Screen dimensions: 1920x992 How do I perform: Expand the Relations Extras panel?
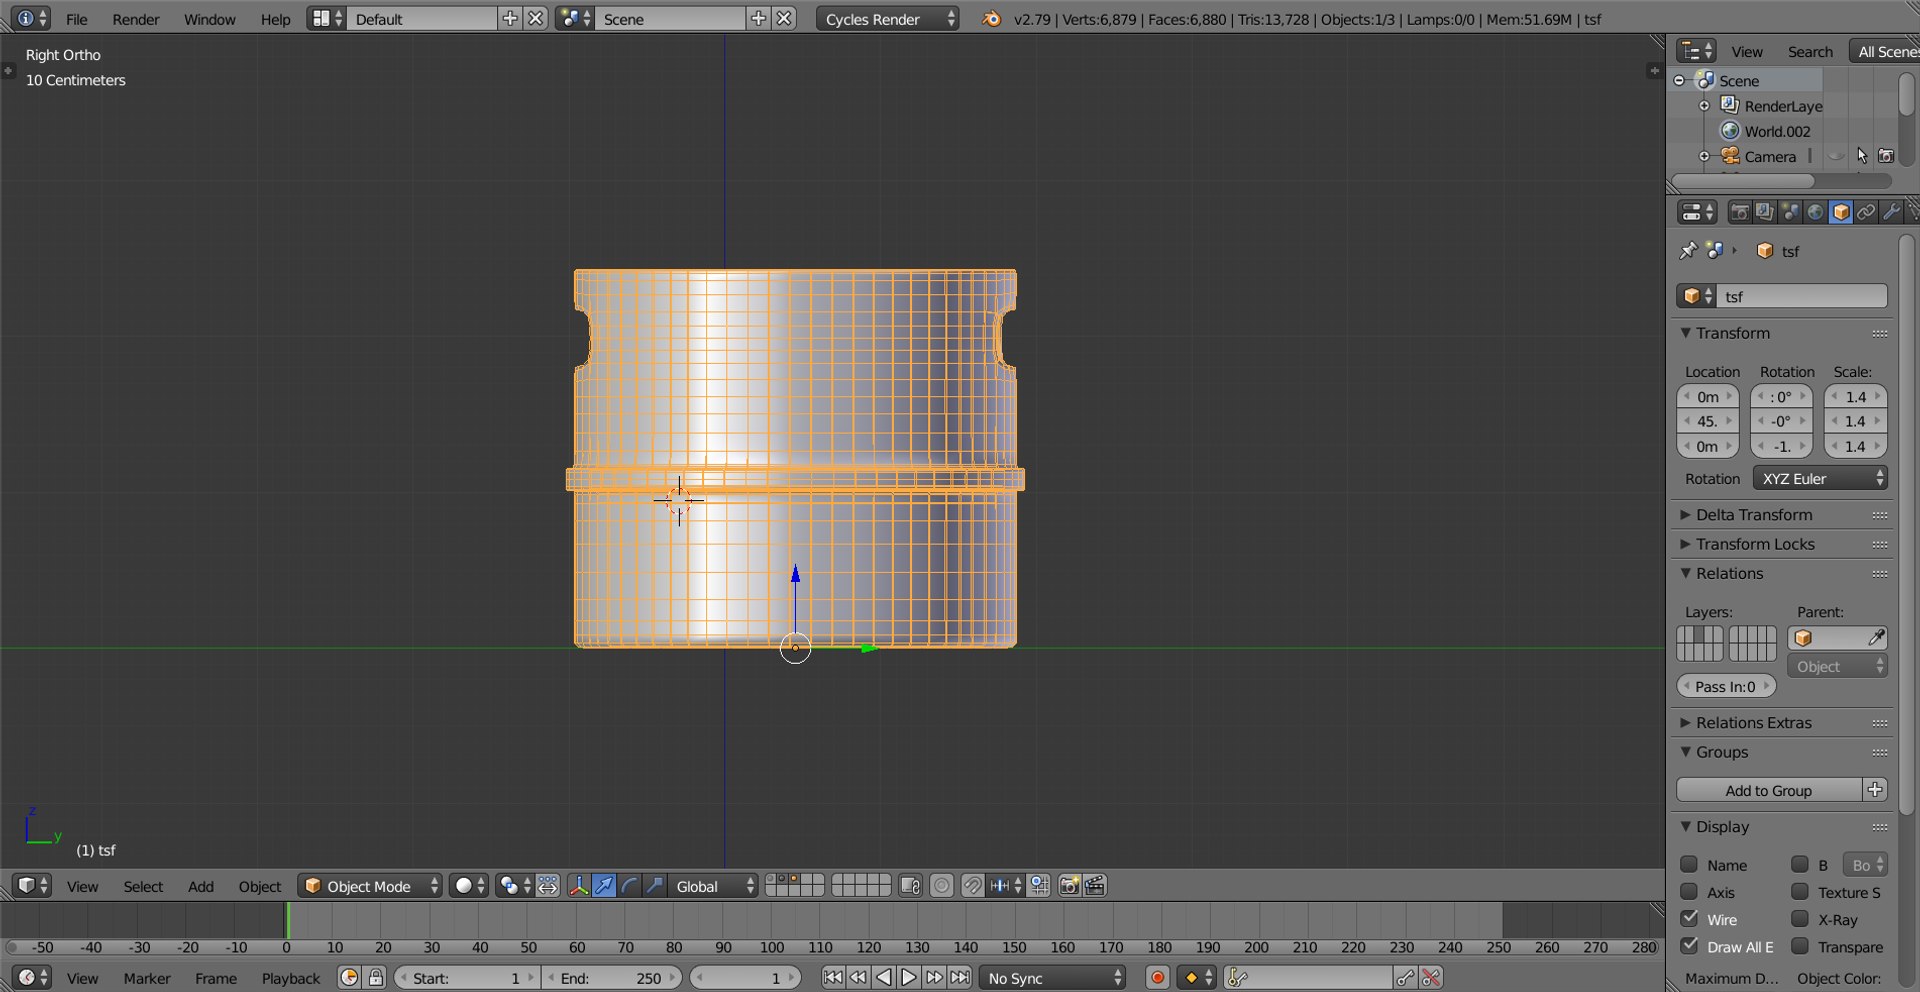(x=1754, y=723)
